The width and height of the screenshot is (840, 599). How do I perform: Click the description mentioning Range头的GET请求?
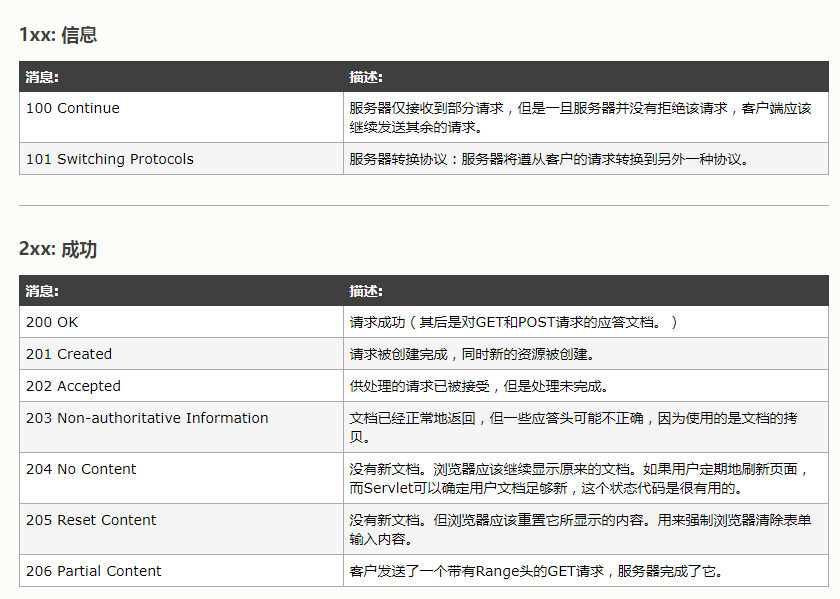click(586, 571)
